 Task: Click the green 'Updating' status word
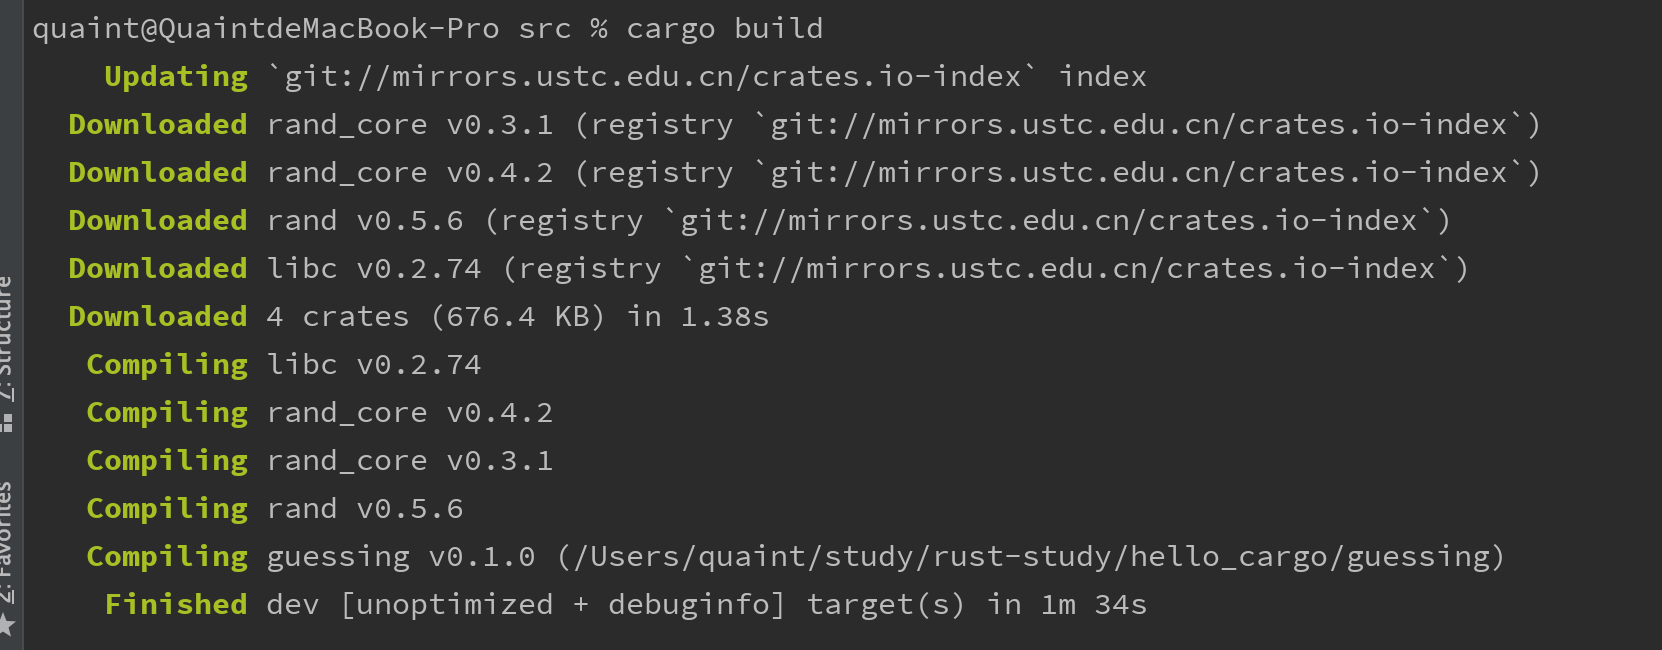pos(176,77)
